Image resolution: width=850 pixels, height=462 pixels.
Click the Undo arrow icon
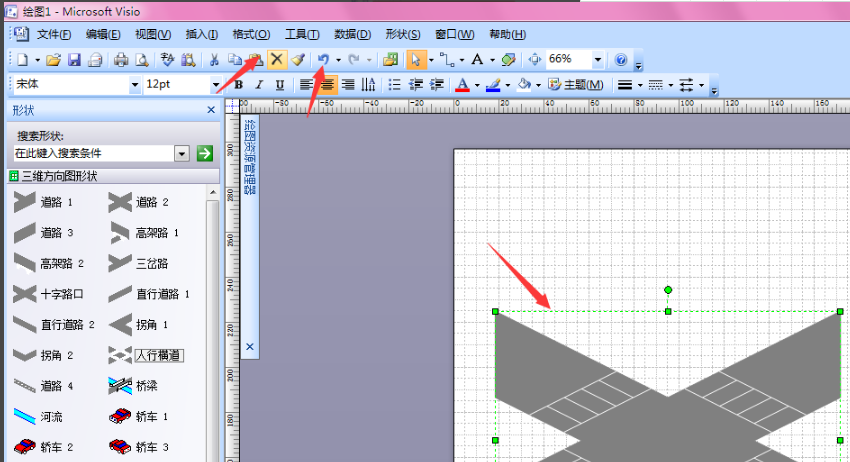pyautogui.click(x=322, y=60)
